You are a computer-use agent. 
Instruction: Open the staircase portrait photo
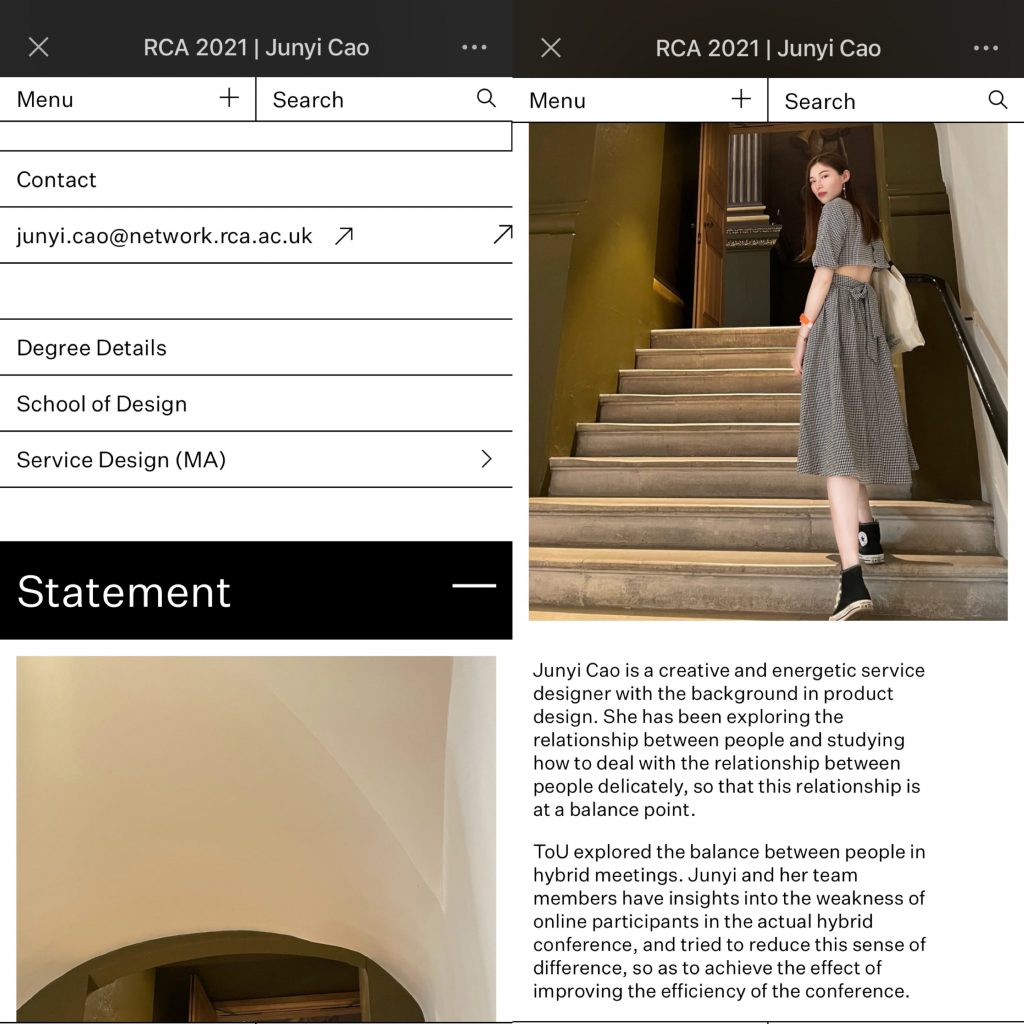click(x=768, y=372)
